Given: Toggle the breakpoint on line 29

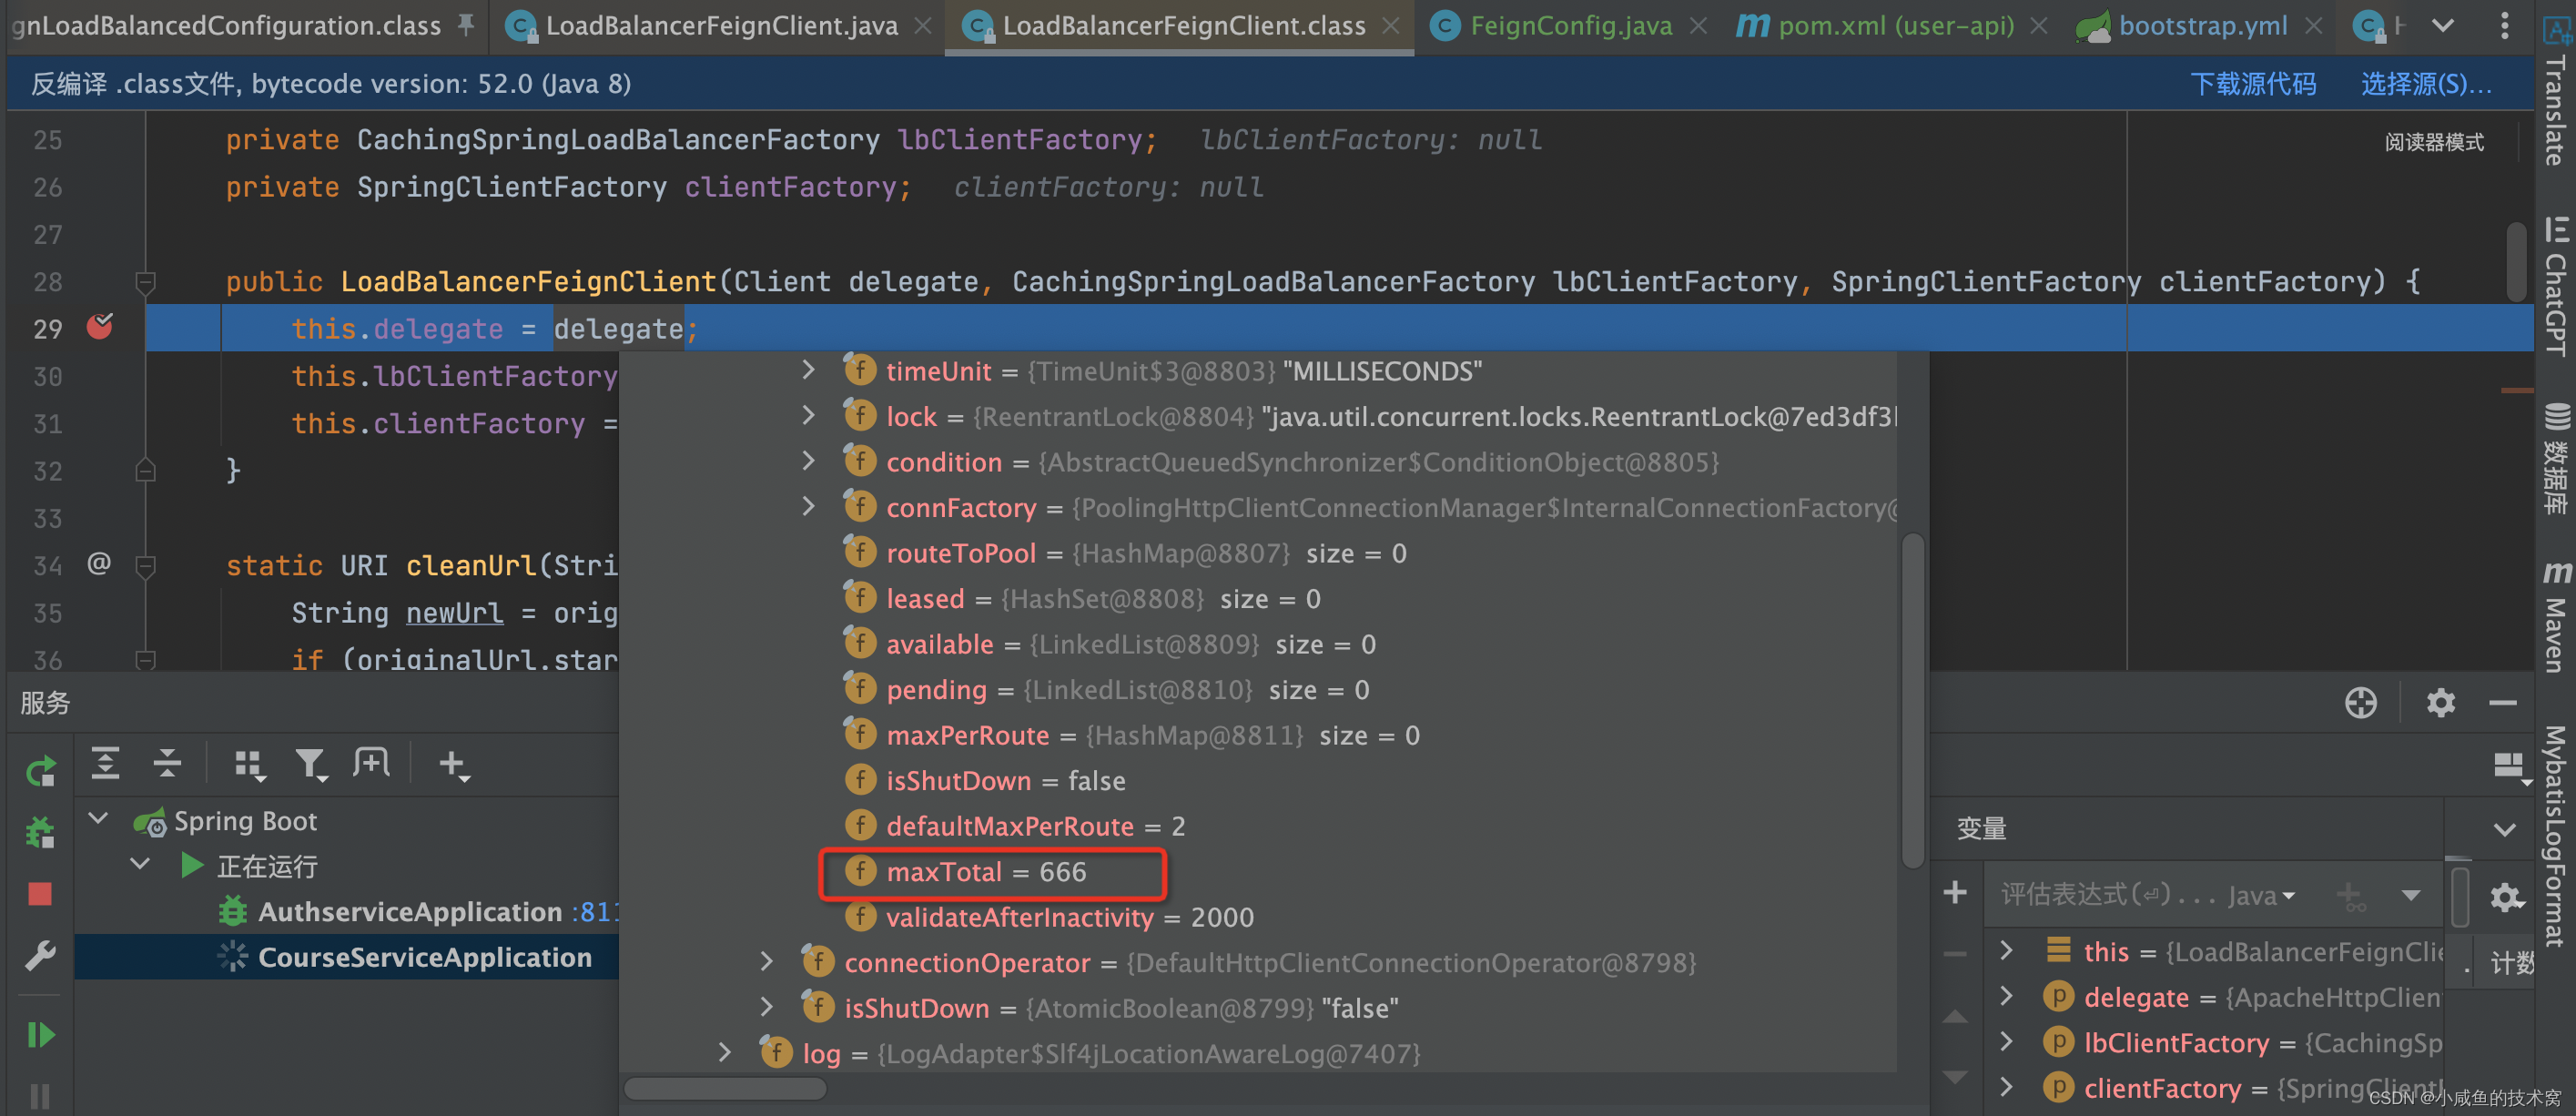Looking at the screenshot, I should pyautogui.click(x=99, y=327).
